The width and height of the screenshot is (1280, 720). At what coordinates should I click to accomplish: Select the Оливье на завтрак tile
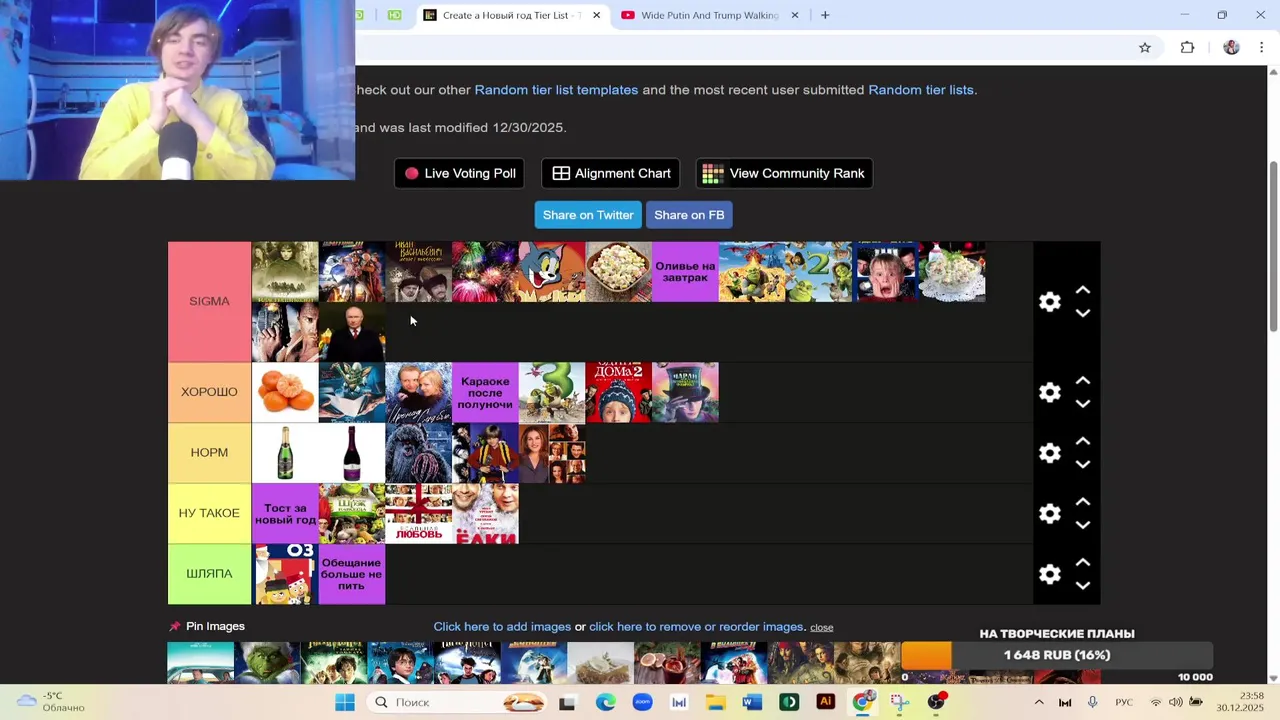[685, 271]
